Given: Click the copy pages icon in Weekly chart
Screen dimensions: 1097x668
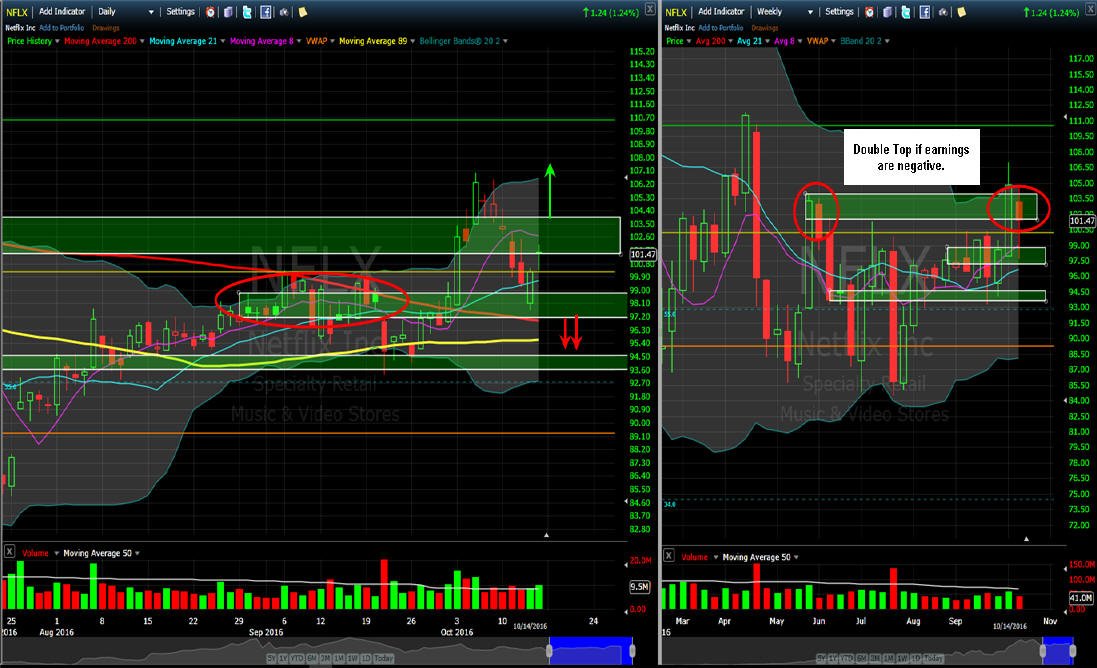Looking at the screenshot, I should click(x=887, y=12).
